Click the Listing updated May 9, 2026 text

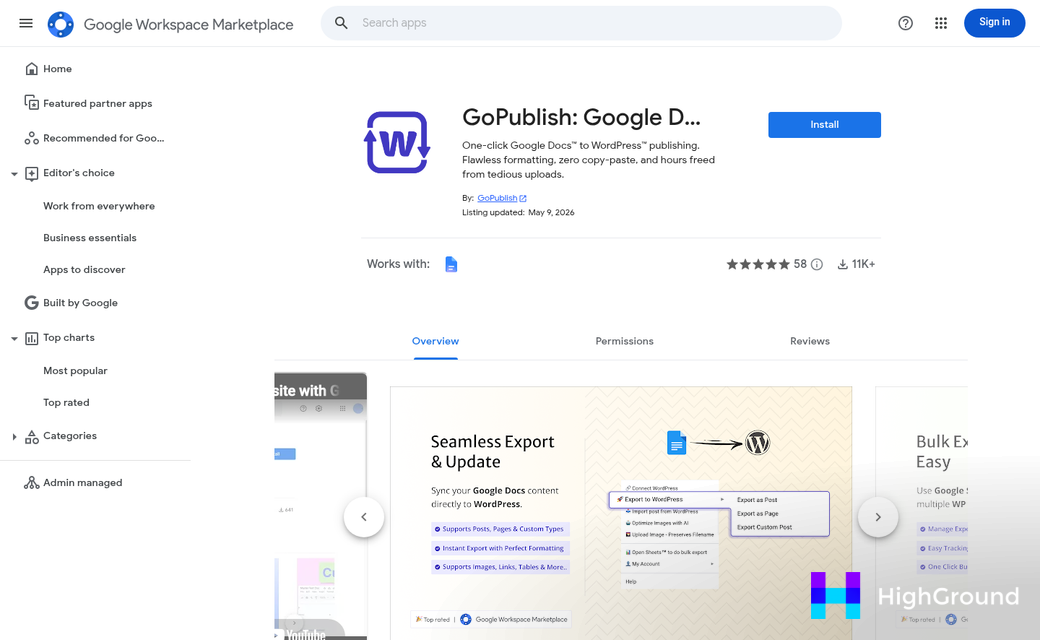518,213
